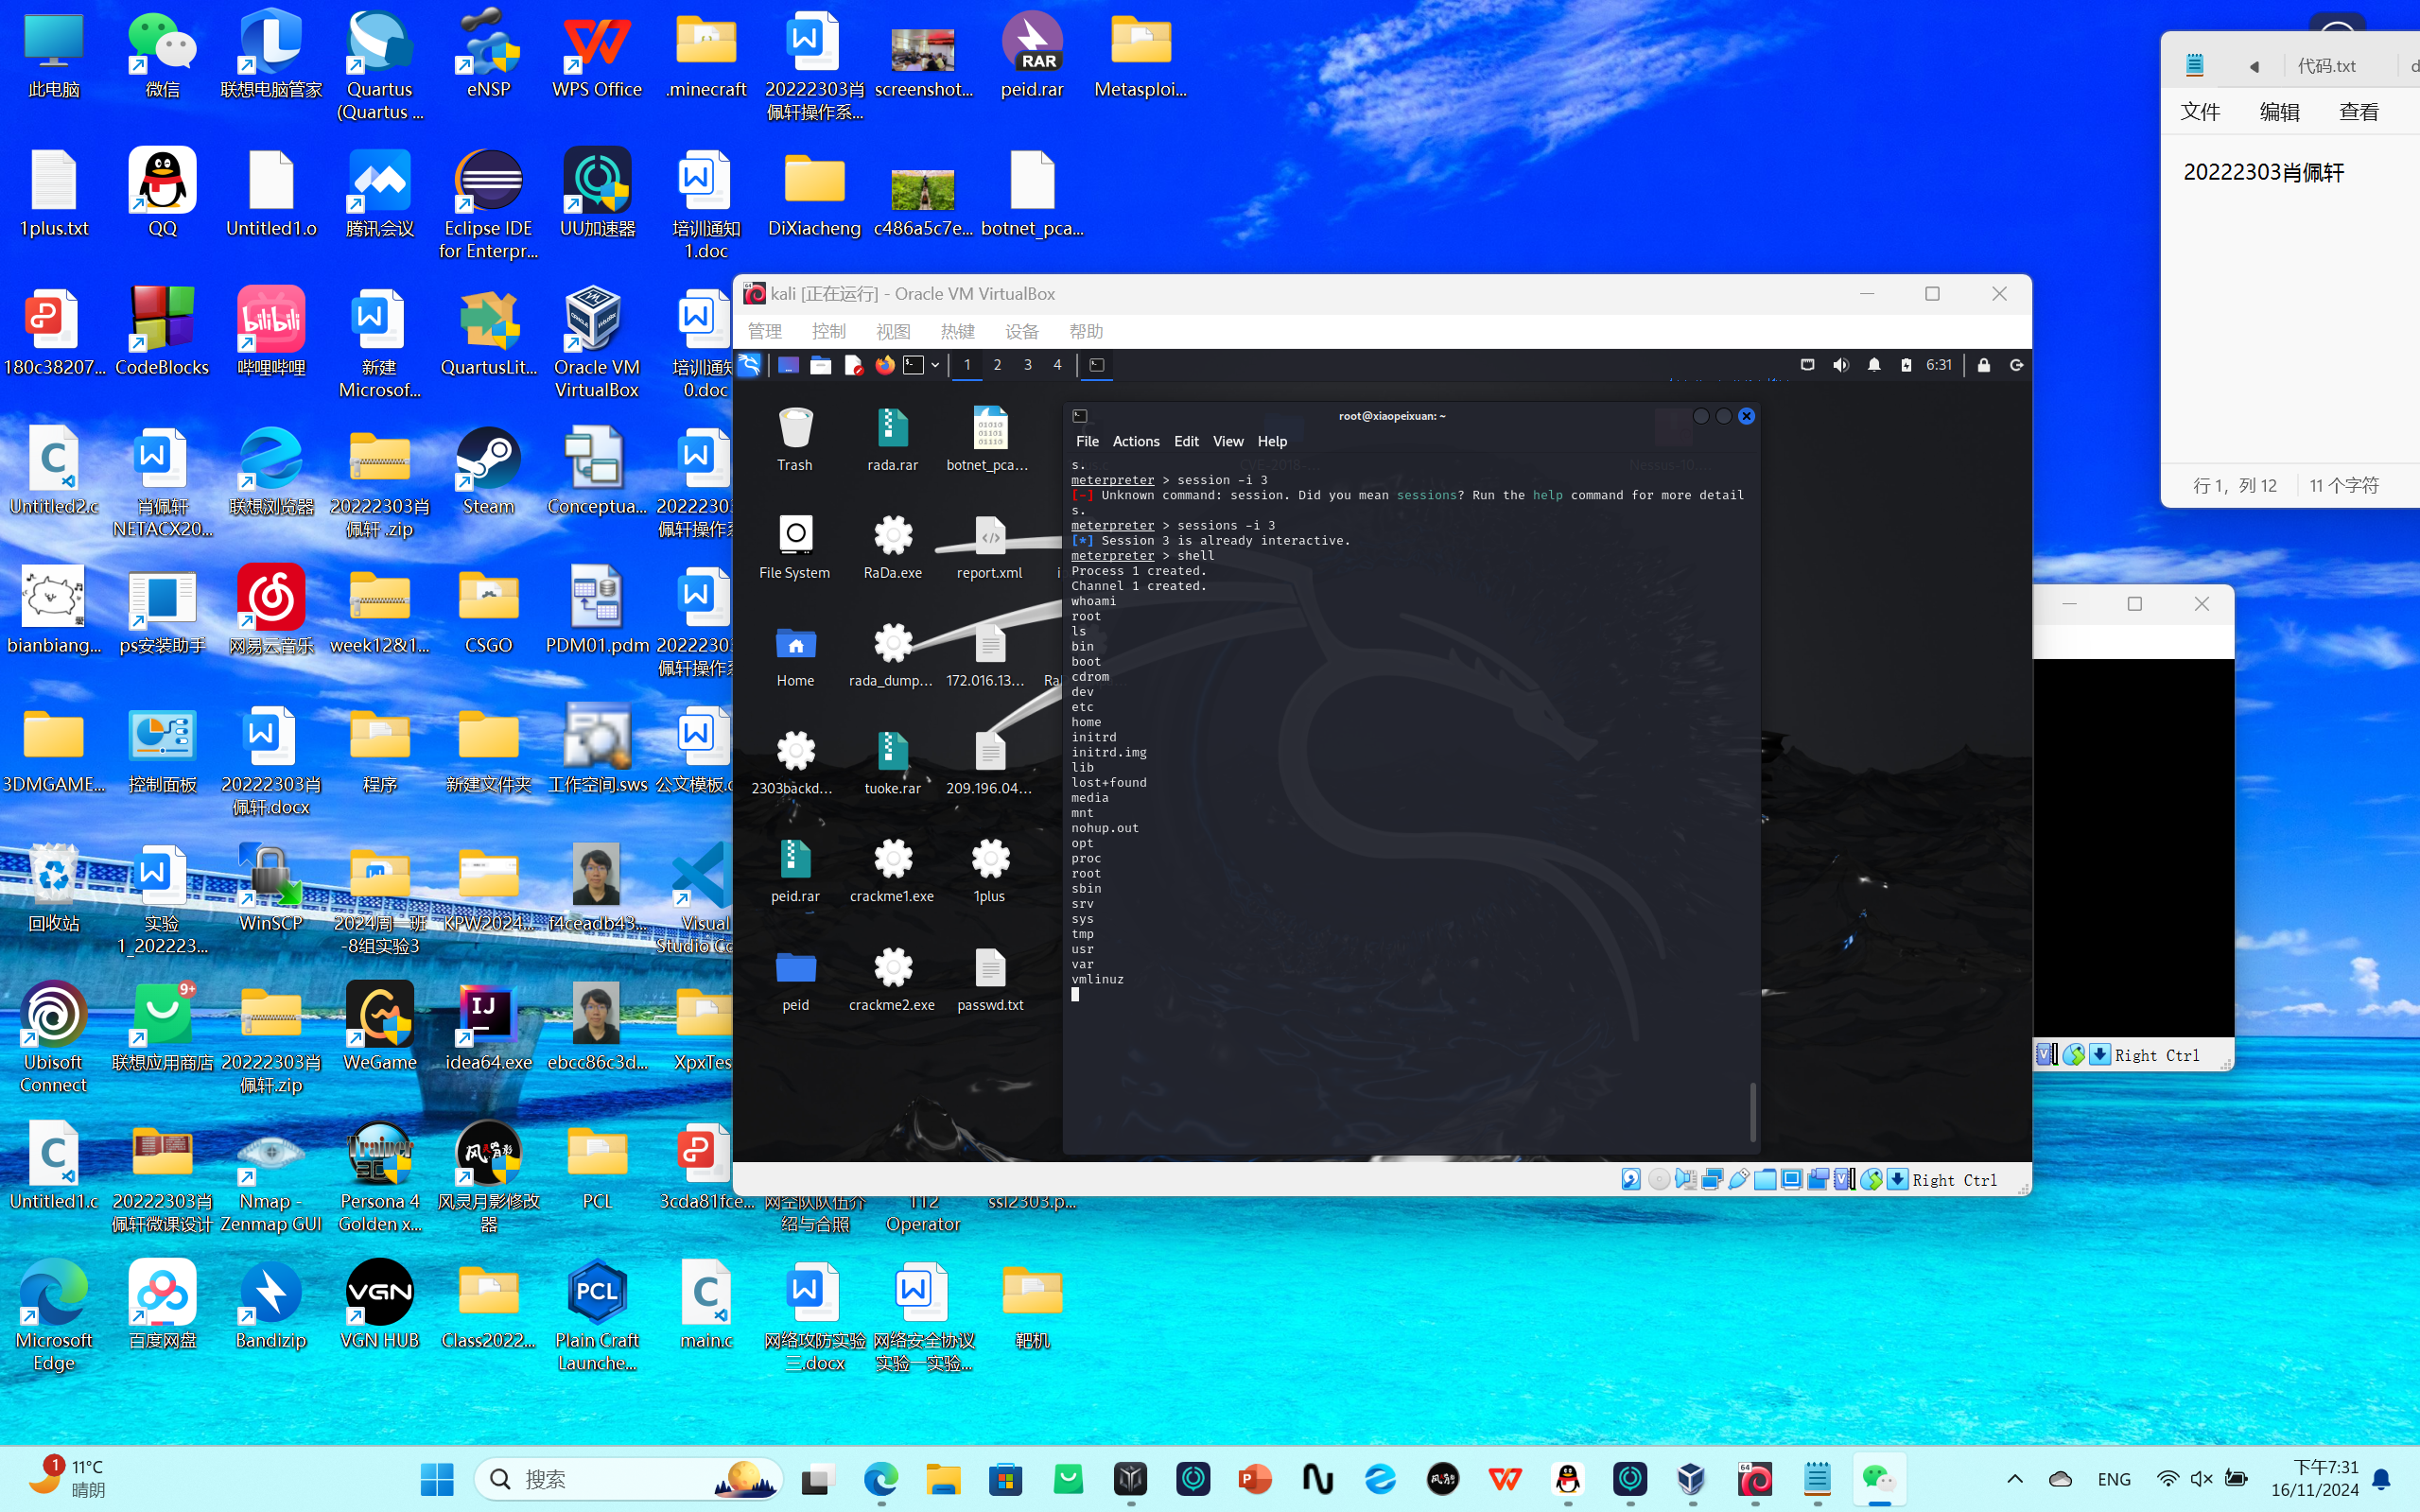
Task: Open VirtualBox 控制 menu
Action: tap(829, 331)
